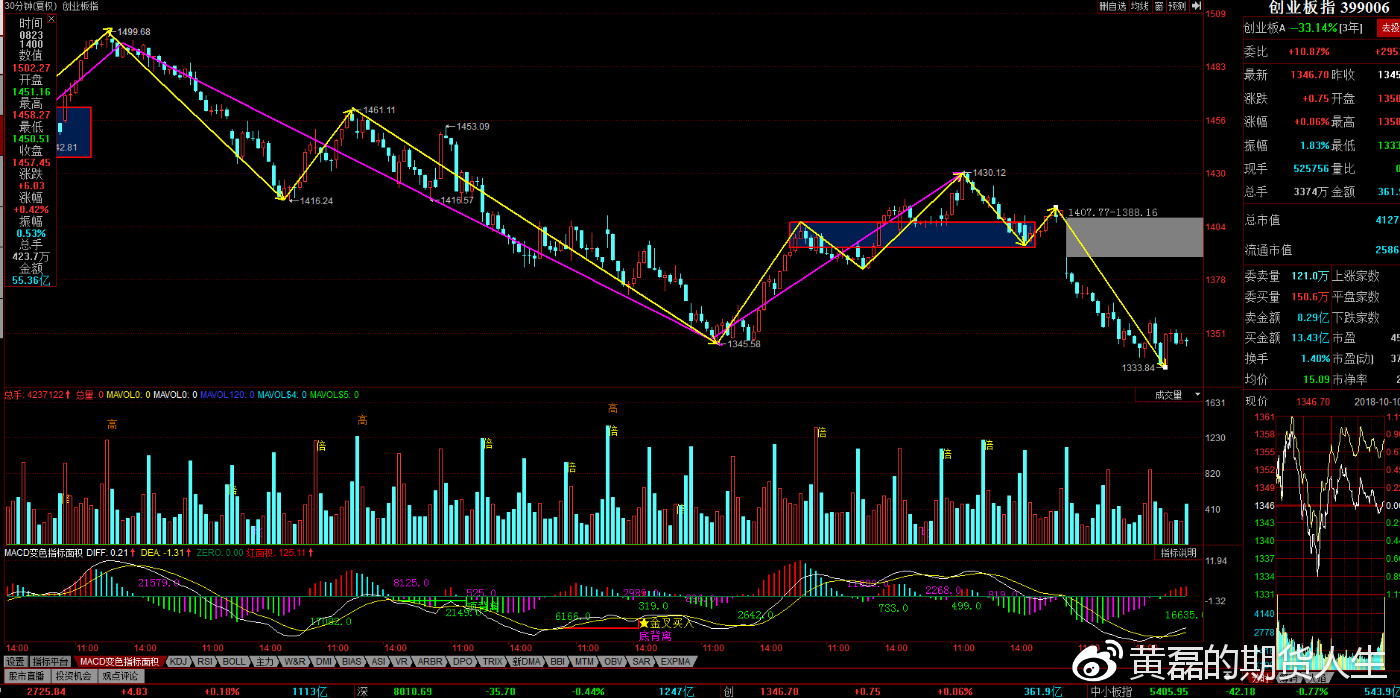Open the 股市直播 tab
Screen dimensions: 1400x698
point(26,676)
